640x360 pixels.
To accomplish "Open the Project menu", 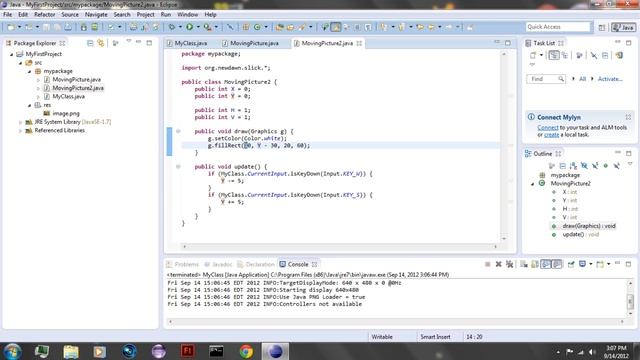I will pos(145,14).
